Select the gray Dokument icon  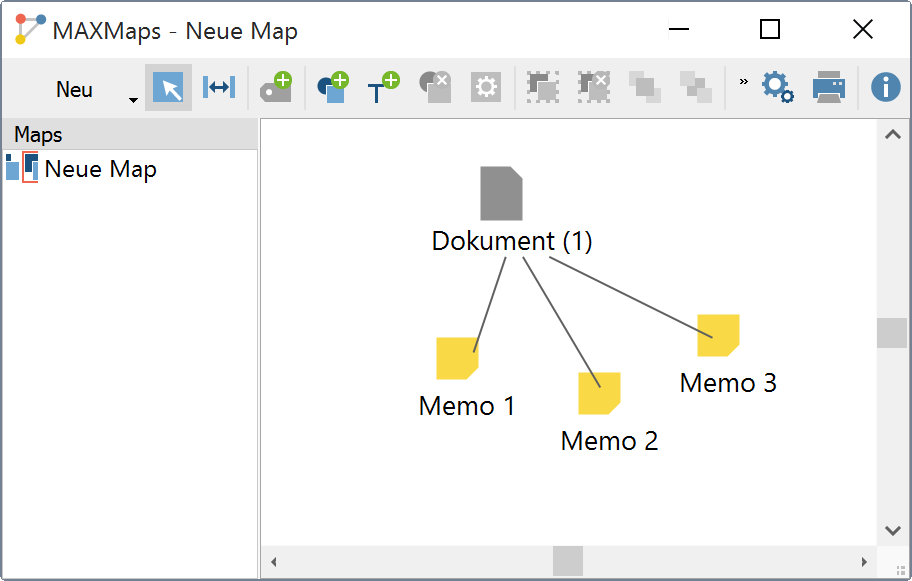pos(501,194)
